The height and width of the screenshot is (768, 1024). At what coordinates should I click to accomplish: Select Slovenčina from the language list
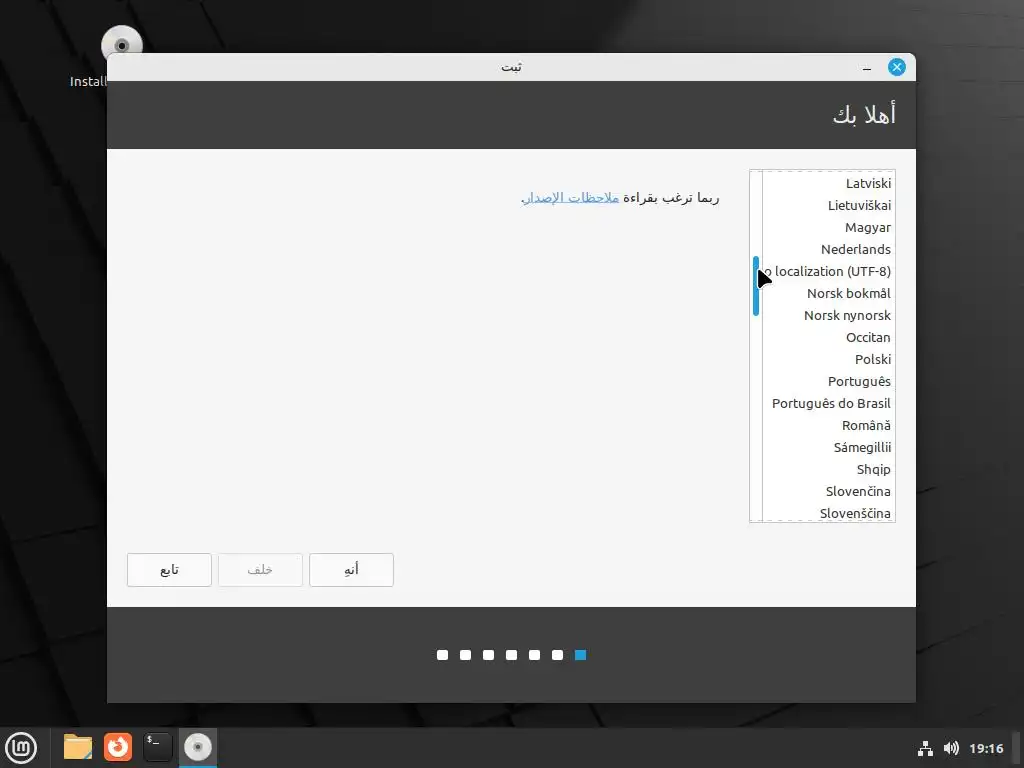(829, 492)
